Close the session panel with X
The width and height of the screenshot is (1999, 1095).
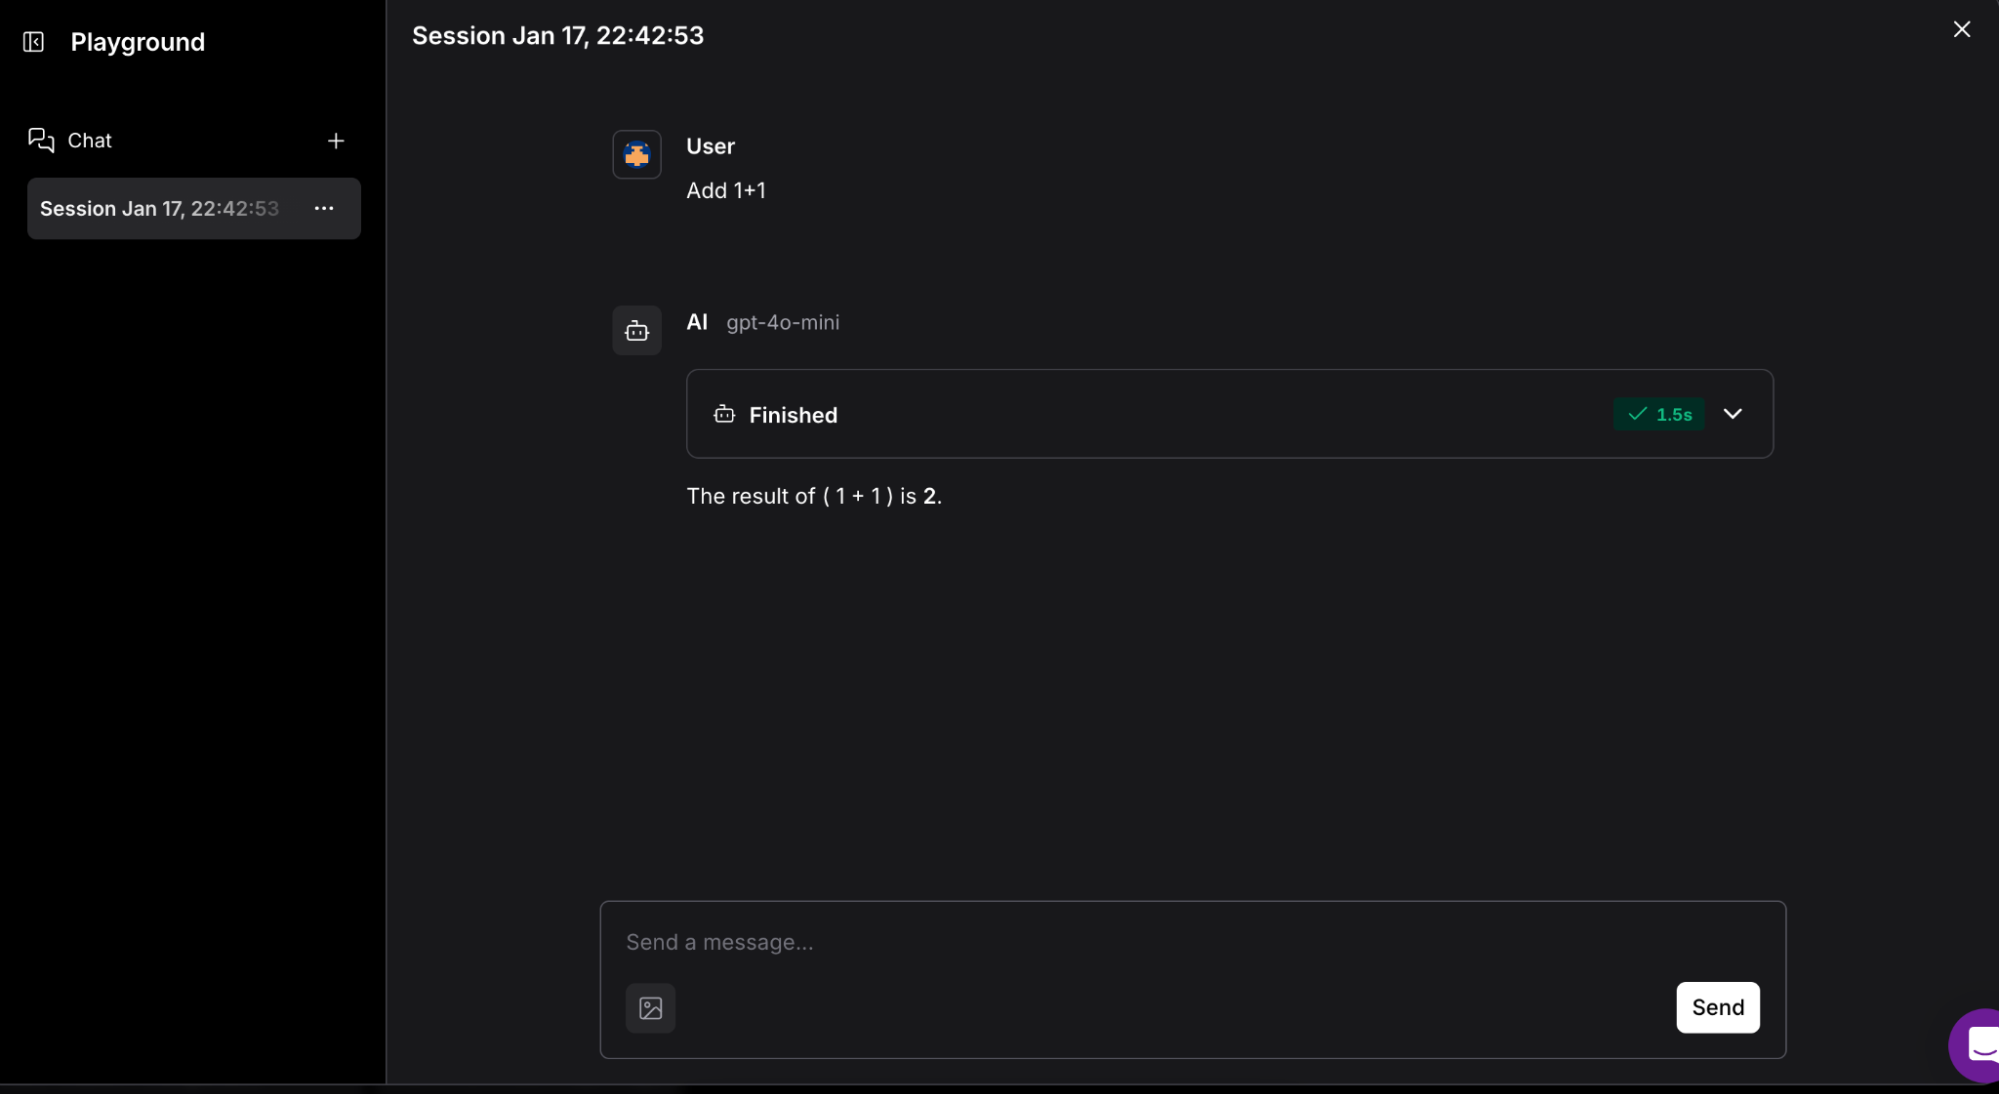(1962, 30)
